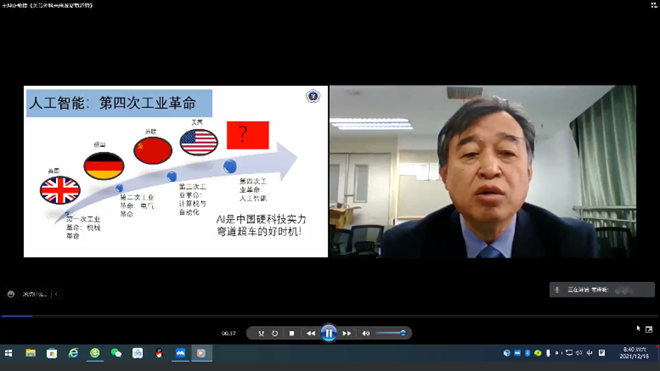Click the seek progress bar
The width and height of the screenshot is (660, 371).
tap(330, 315)
